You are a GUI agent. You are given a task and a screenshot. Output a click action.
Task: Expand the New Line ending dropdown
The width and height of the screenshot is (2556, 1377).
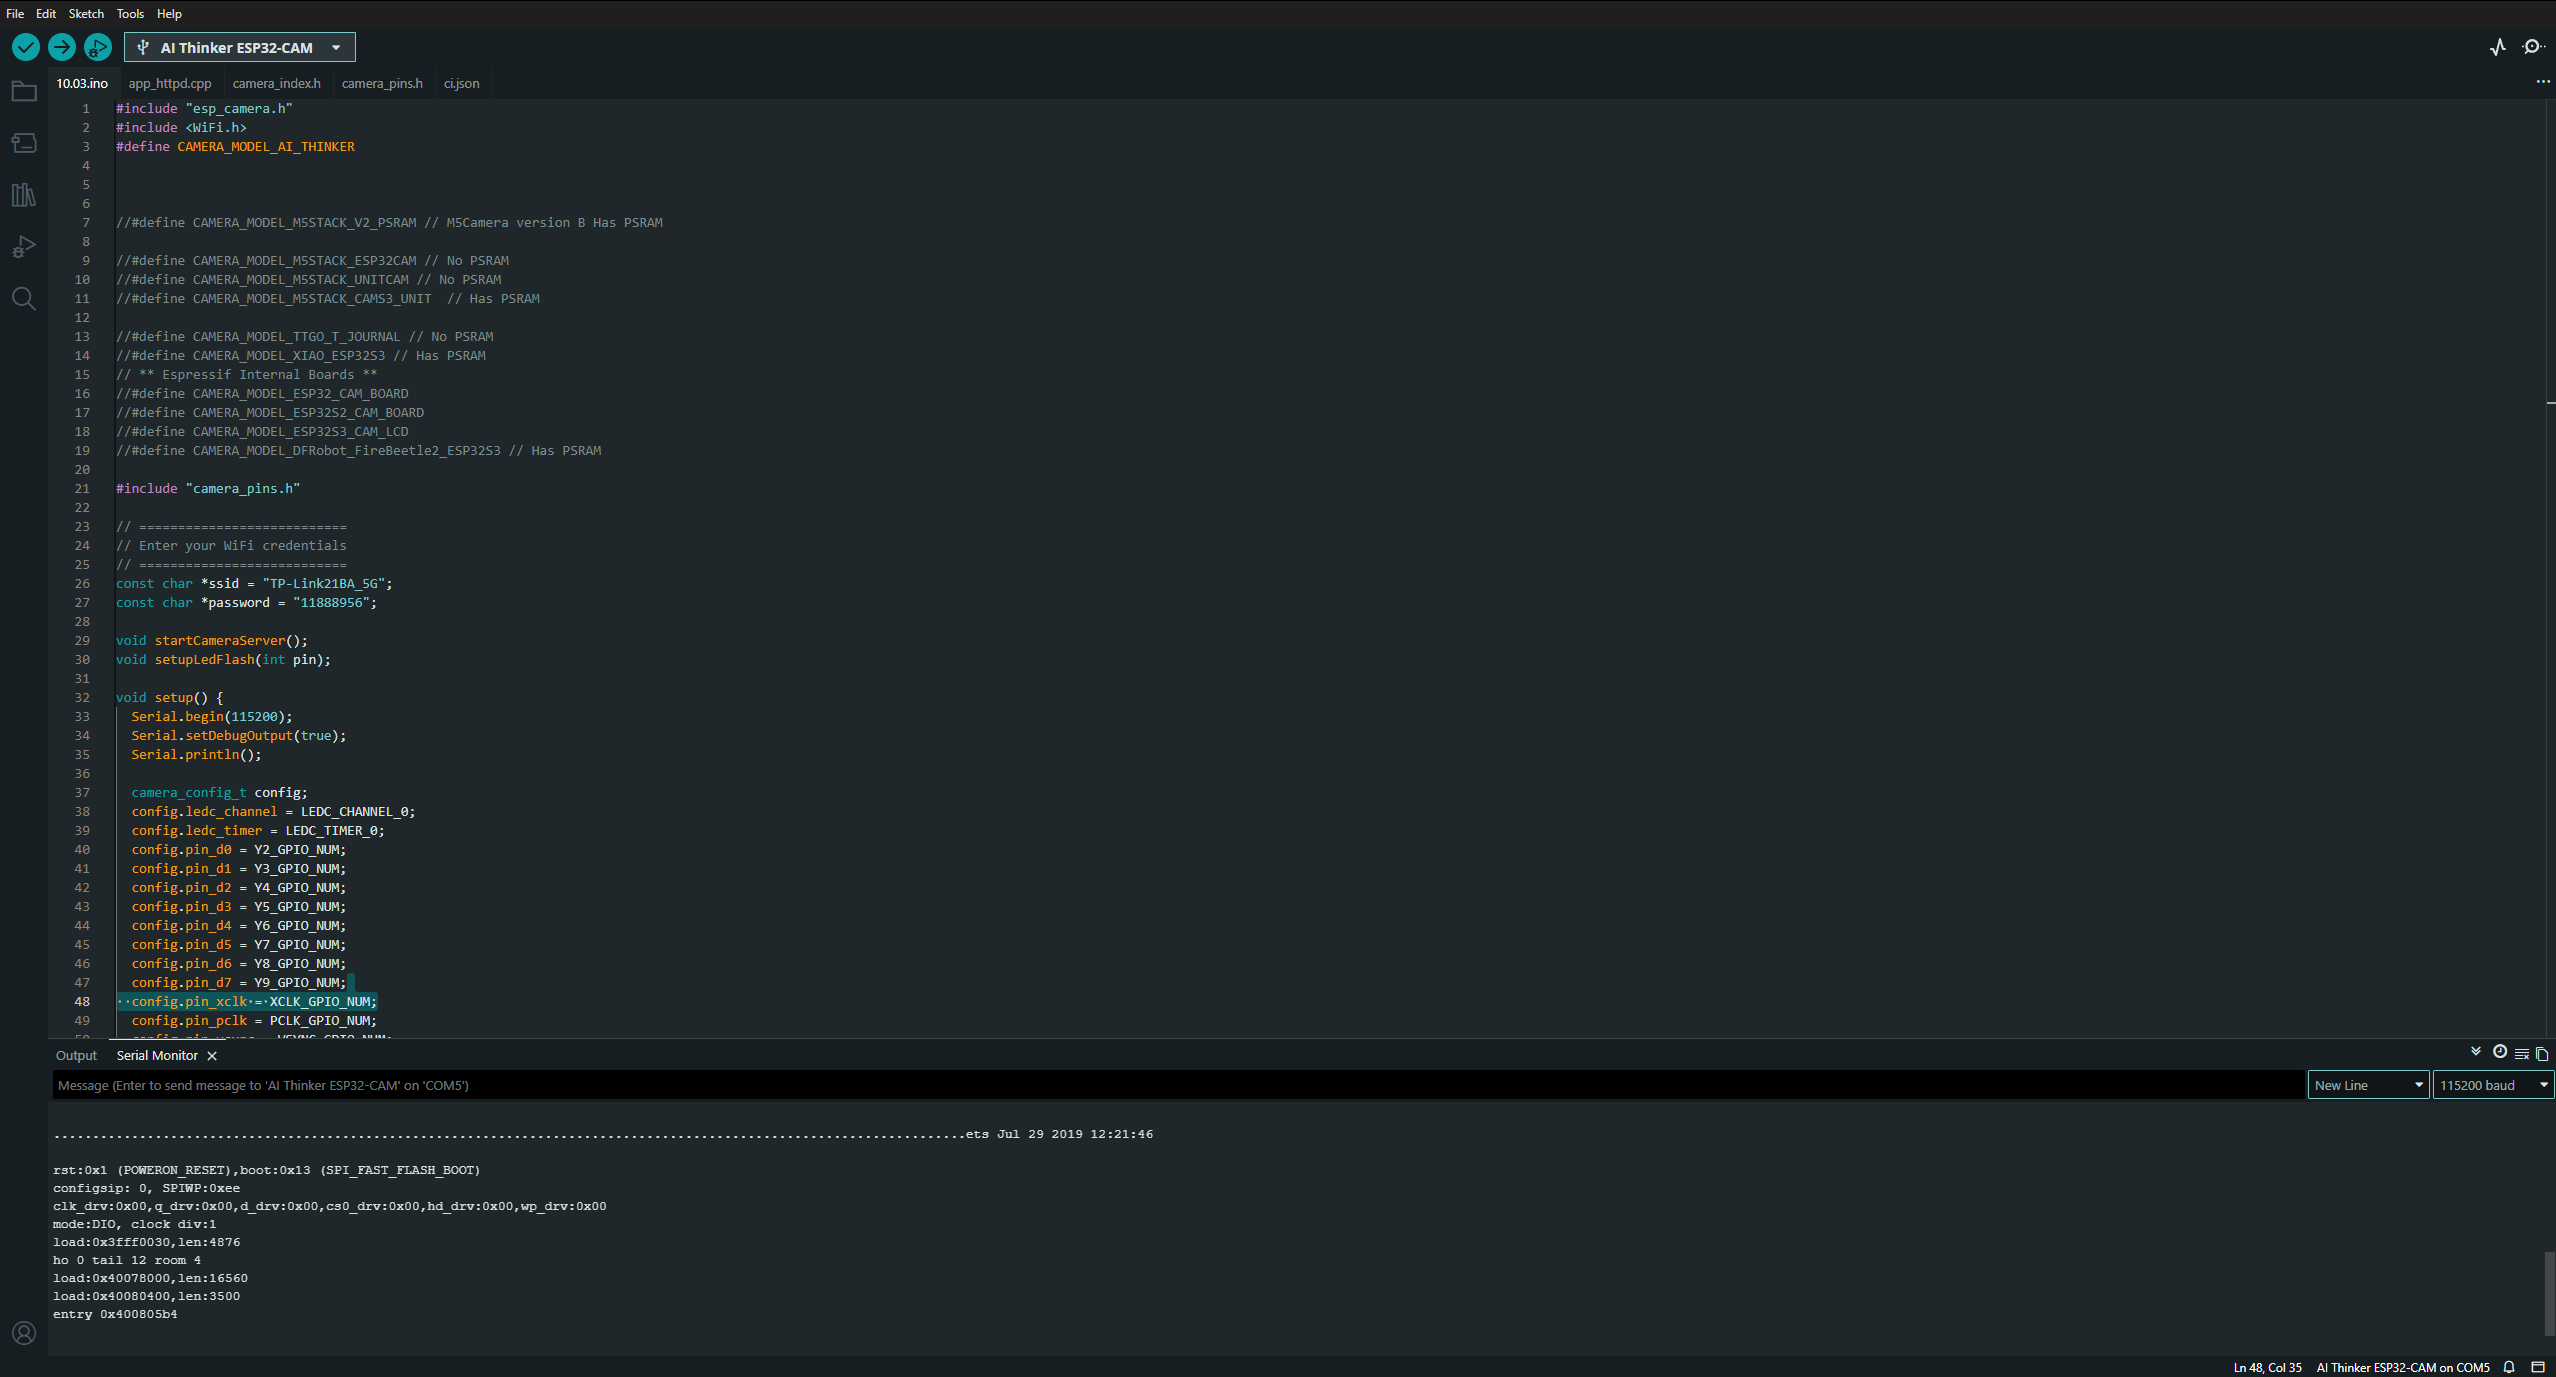[x=2368, y=1085]
